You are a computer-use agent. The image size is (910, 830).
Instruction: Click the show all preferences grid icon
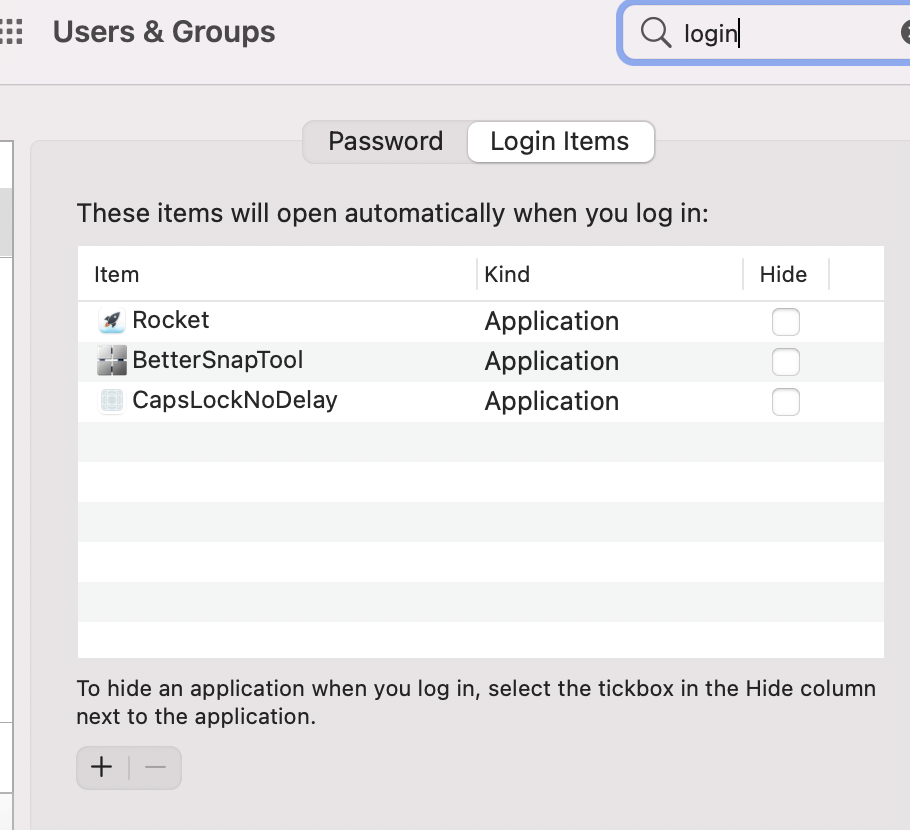coord(10,32)
